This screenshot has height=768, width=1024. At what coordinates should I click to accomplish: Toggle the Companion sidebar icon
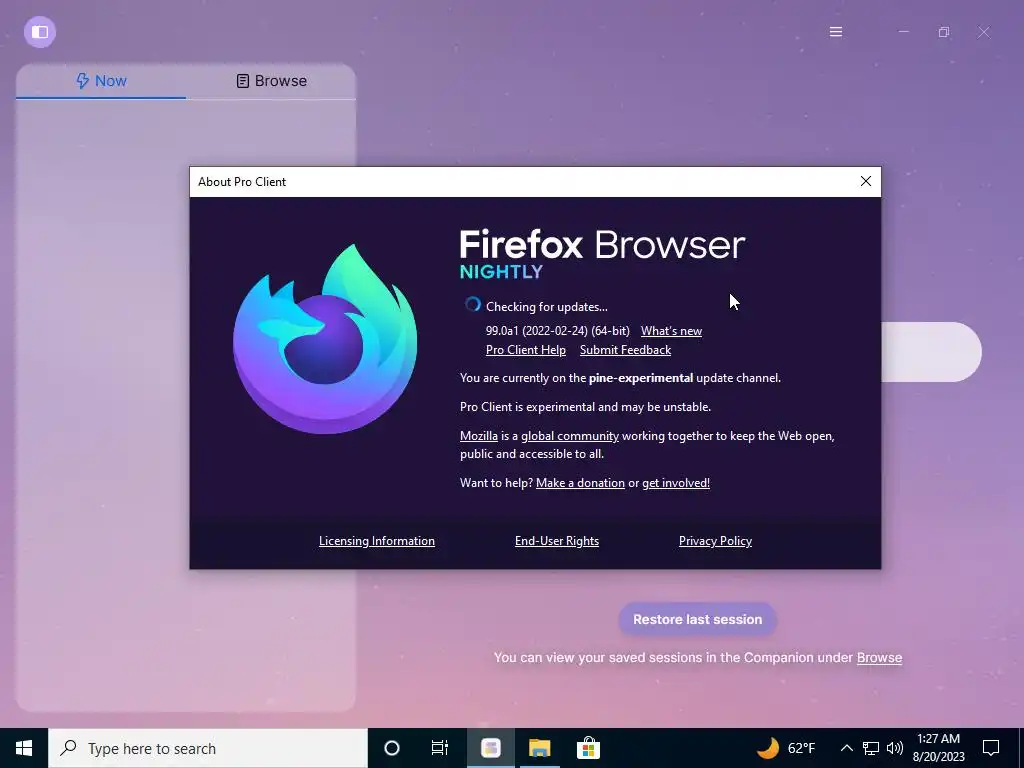[40, 32]
